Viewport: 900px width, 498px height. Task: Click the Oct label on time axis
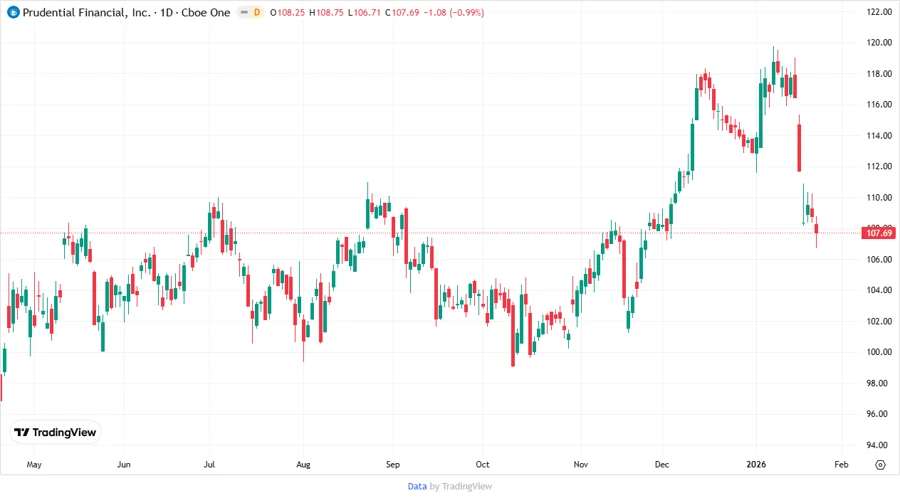[x=482, y=465]
